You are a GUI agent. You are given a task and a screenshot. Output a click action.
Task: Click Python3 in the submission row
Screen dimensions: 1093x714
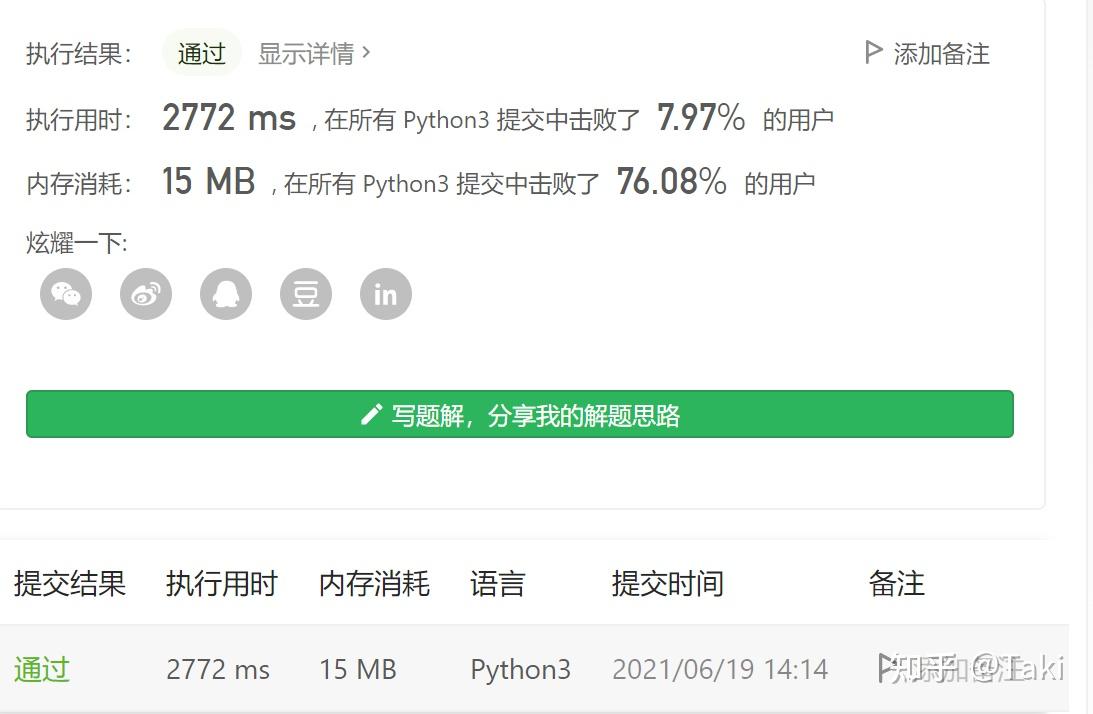[520, 669]
